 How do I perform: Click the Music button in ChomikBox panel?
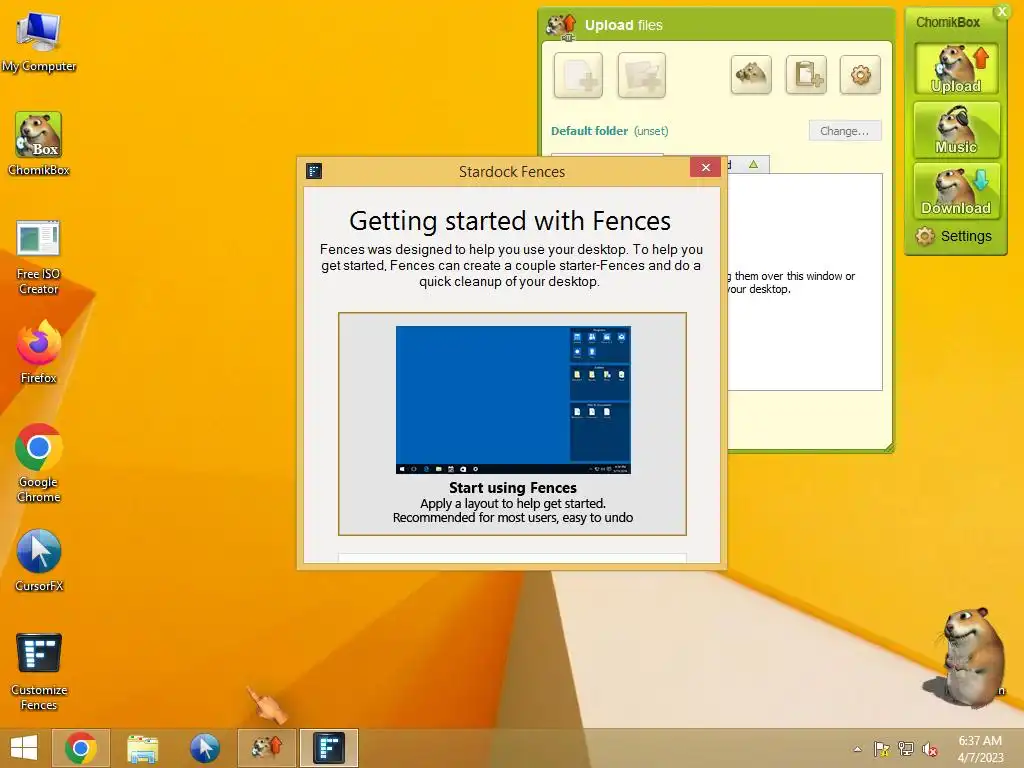click(956, 130)
